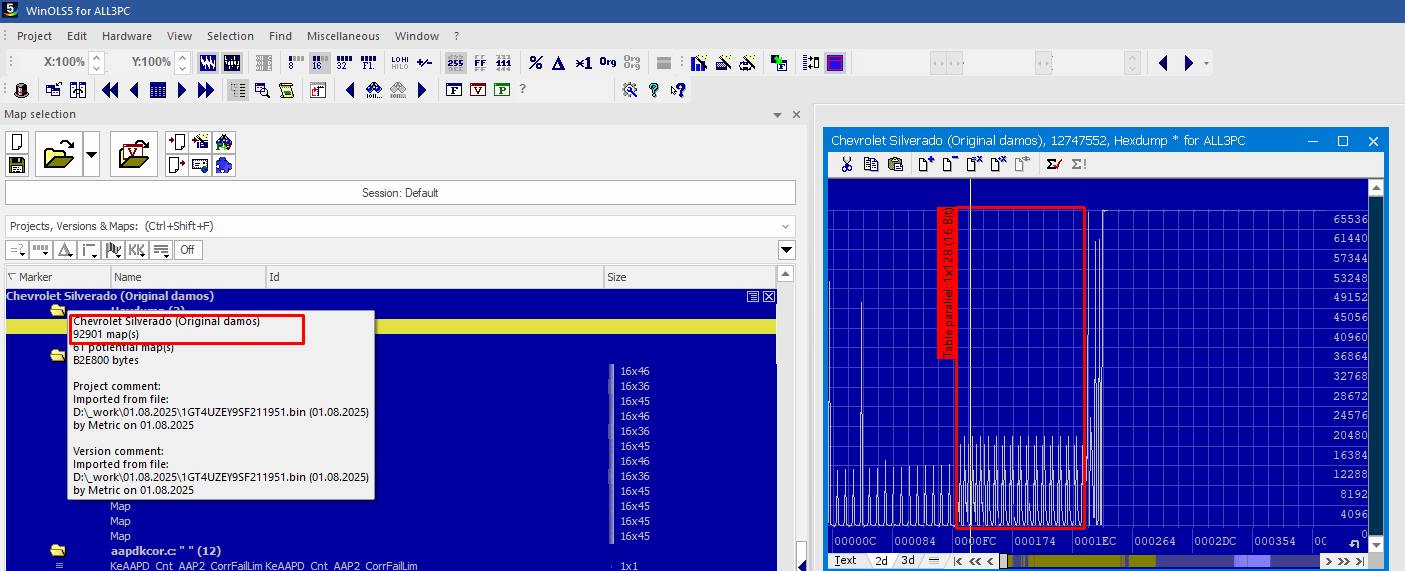Image resolution: width=1405 pixels, height=571 pixels.
Task: Open dropdown after navigation arrows in toolbar
Action: click(1207, 64)
